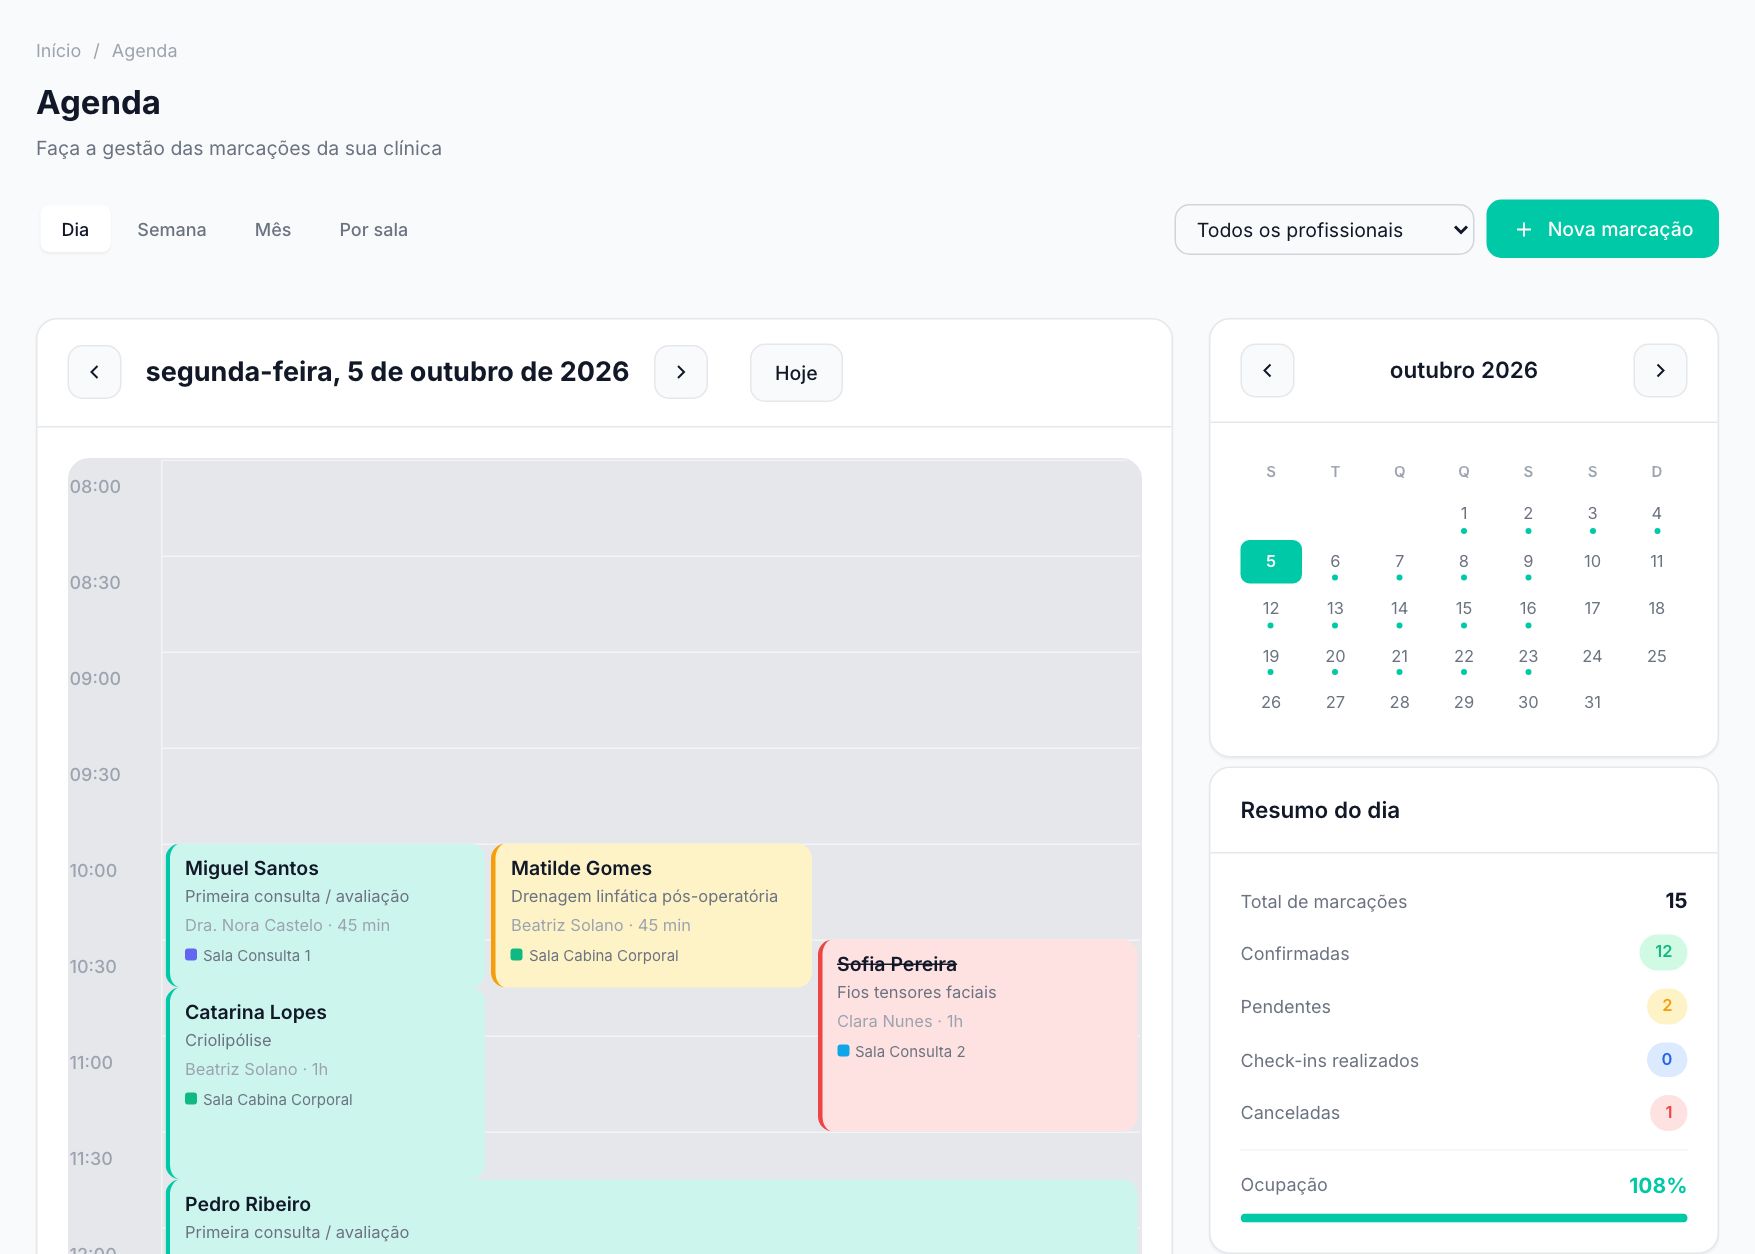Click the plus icon on Nova marcação
Viewport: 1755px width, 1254px height.
click(1524, 229)
